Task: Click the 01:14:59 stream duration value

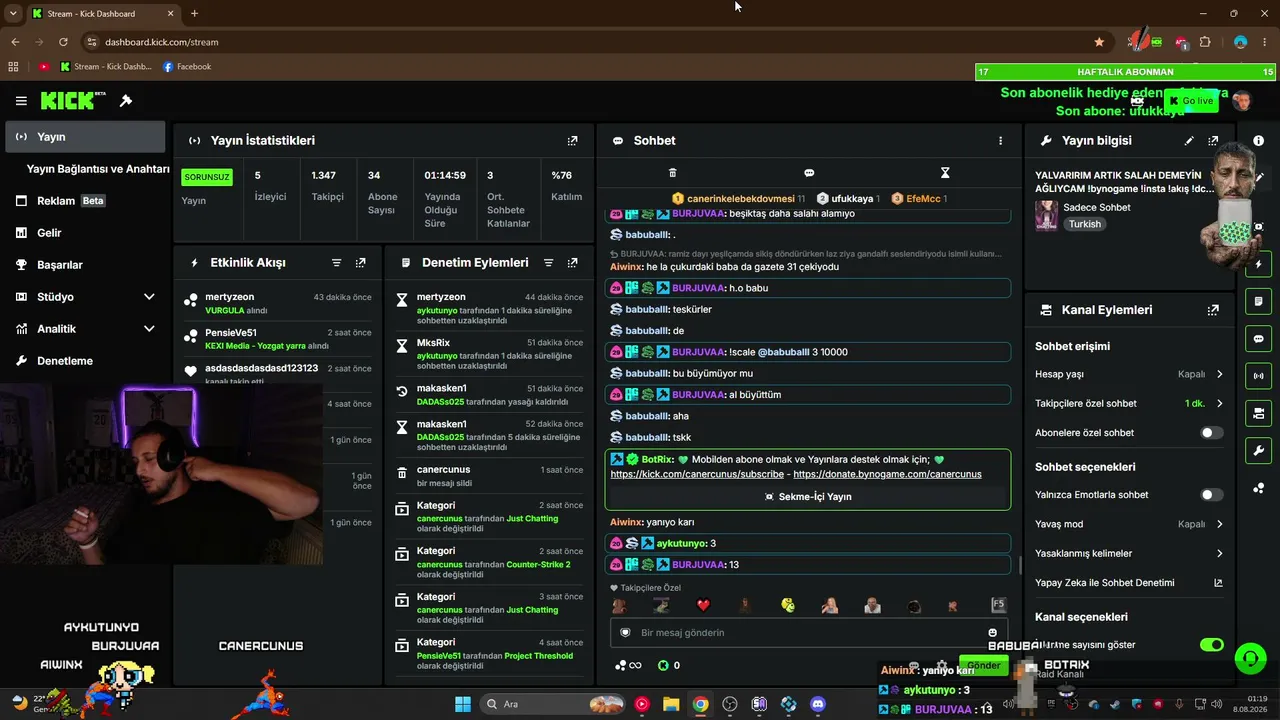Action: point(445,176)
